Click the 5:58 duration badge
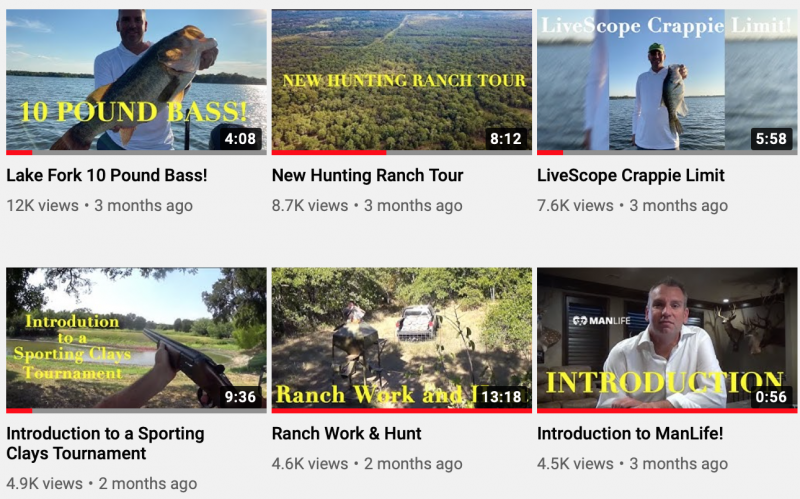Viewport: 800px width, 499px height. pyautogui.click(x=771, y=138)
